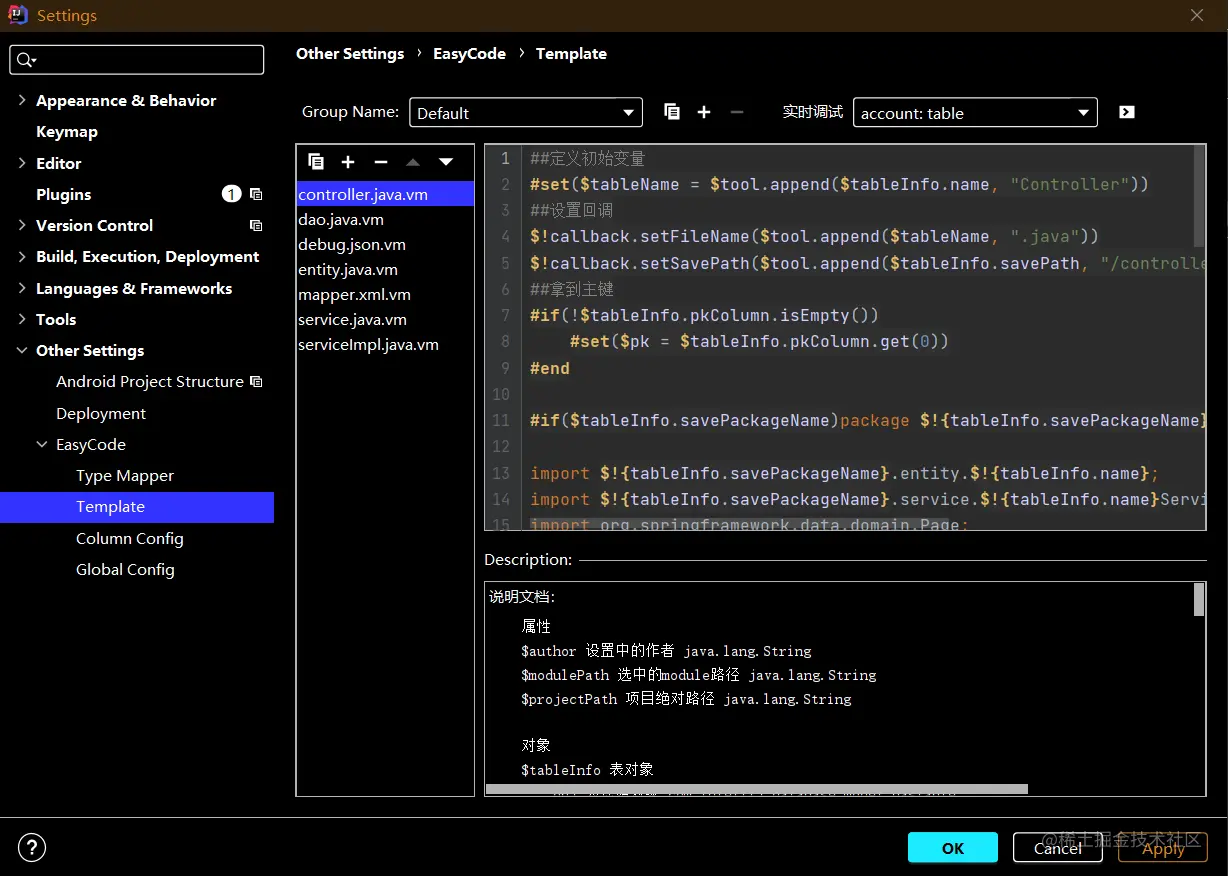Open EasyCode Type Mapper settings

[x=125, y=475]
